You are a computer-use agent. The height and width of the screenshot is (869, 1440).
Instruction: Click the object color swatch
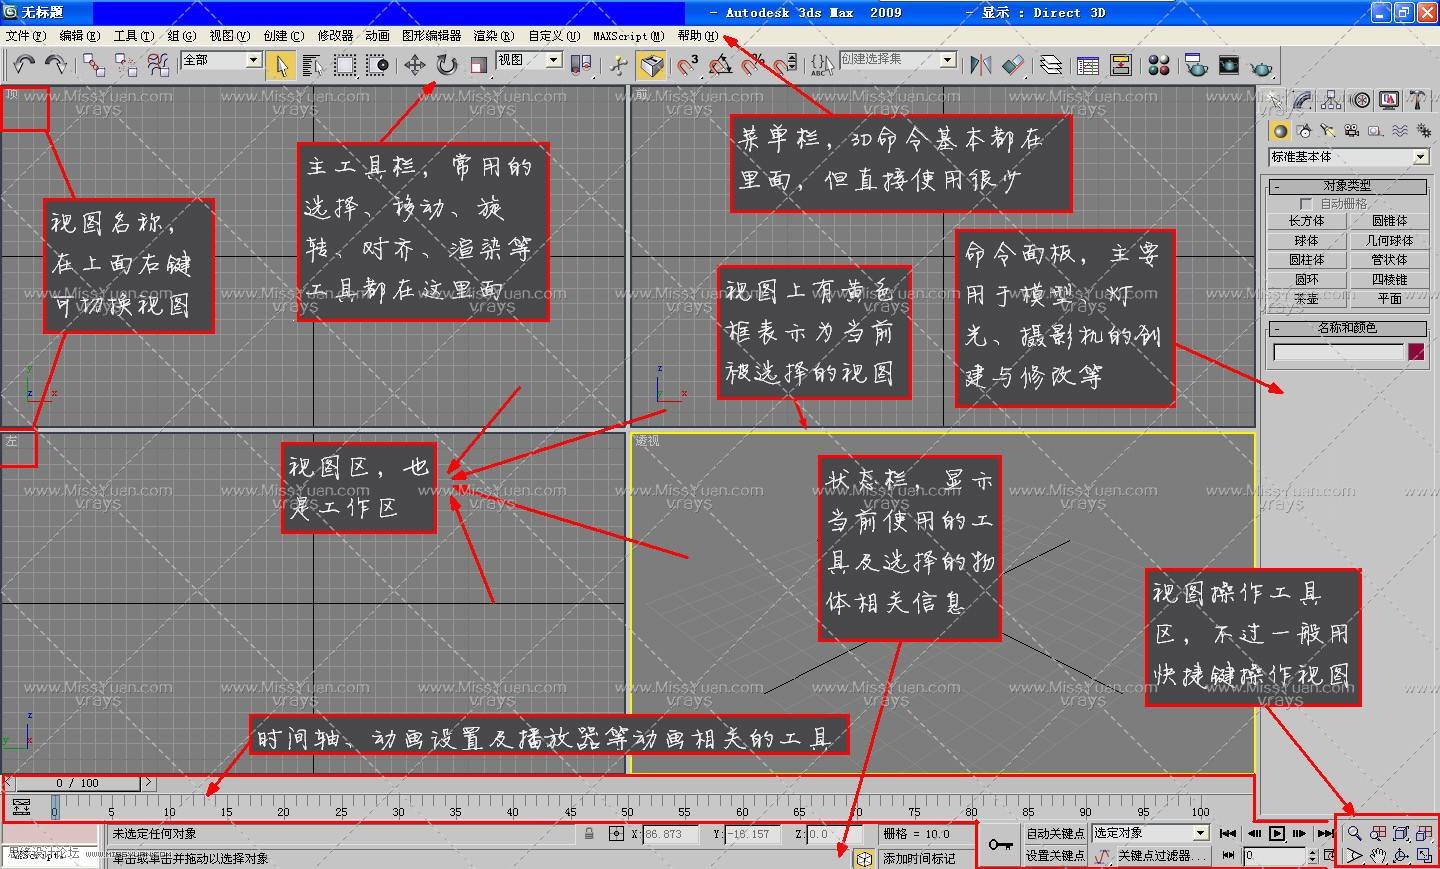[x=1416, y=352]
